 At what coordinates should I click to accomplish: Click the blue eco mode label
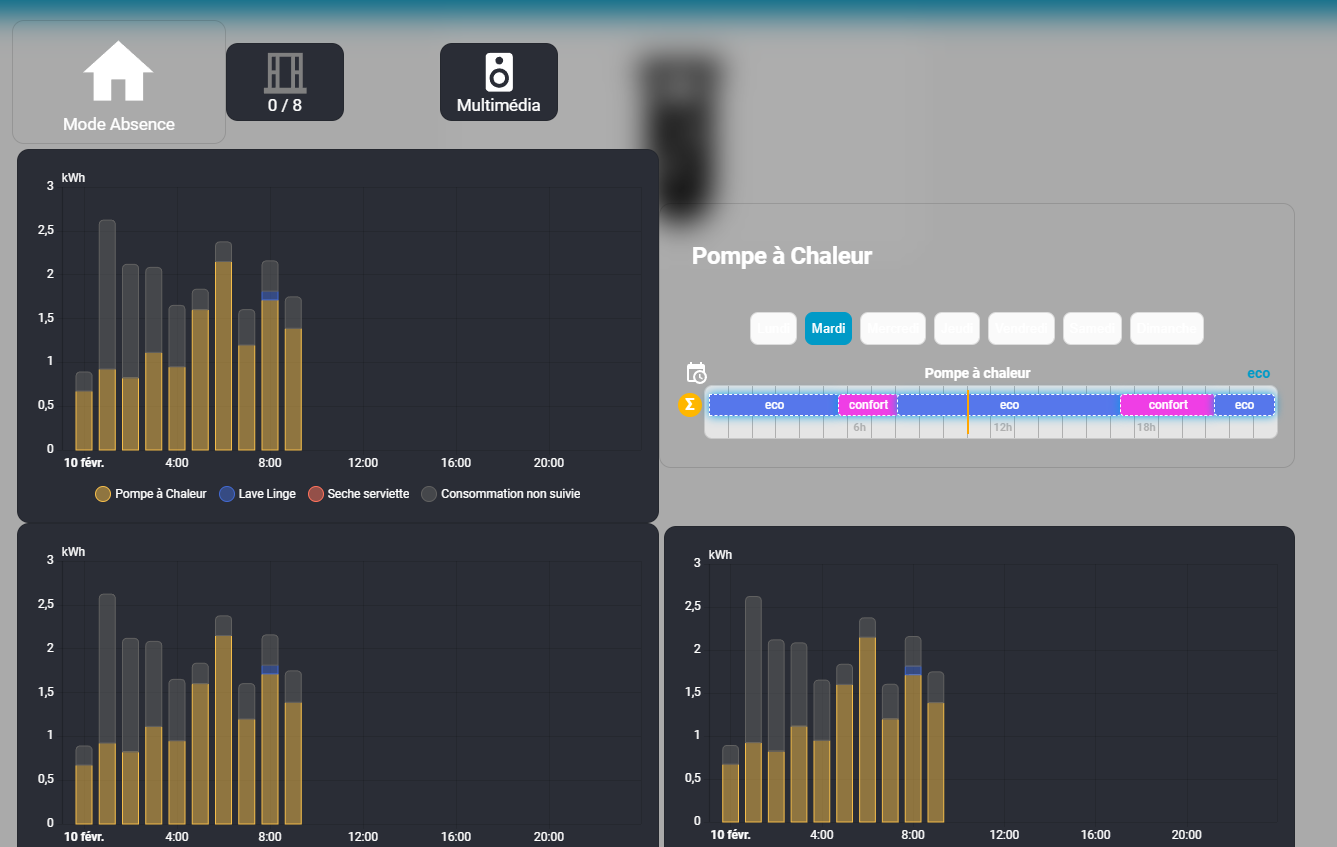(x=1258, y=374)
